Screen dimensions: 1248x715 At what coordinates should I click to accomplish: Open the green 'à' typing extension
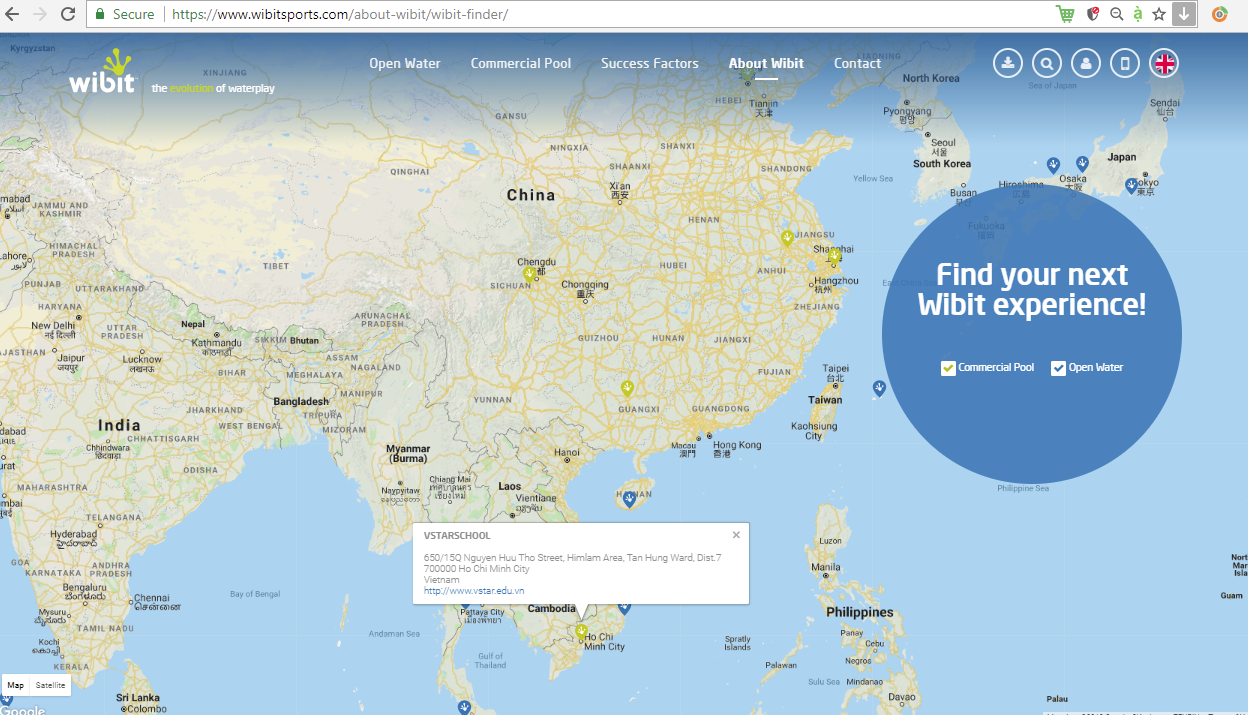tap(1138, 14)
